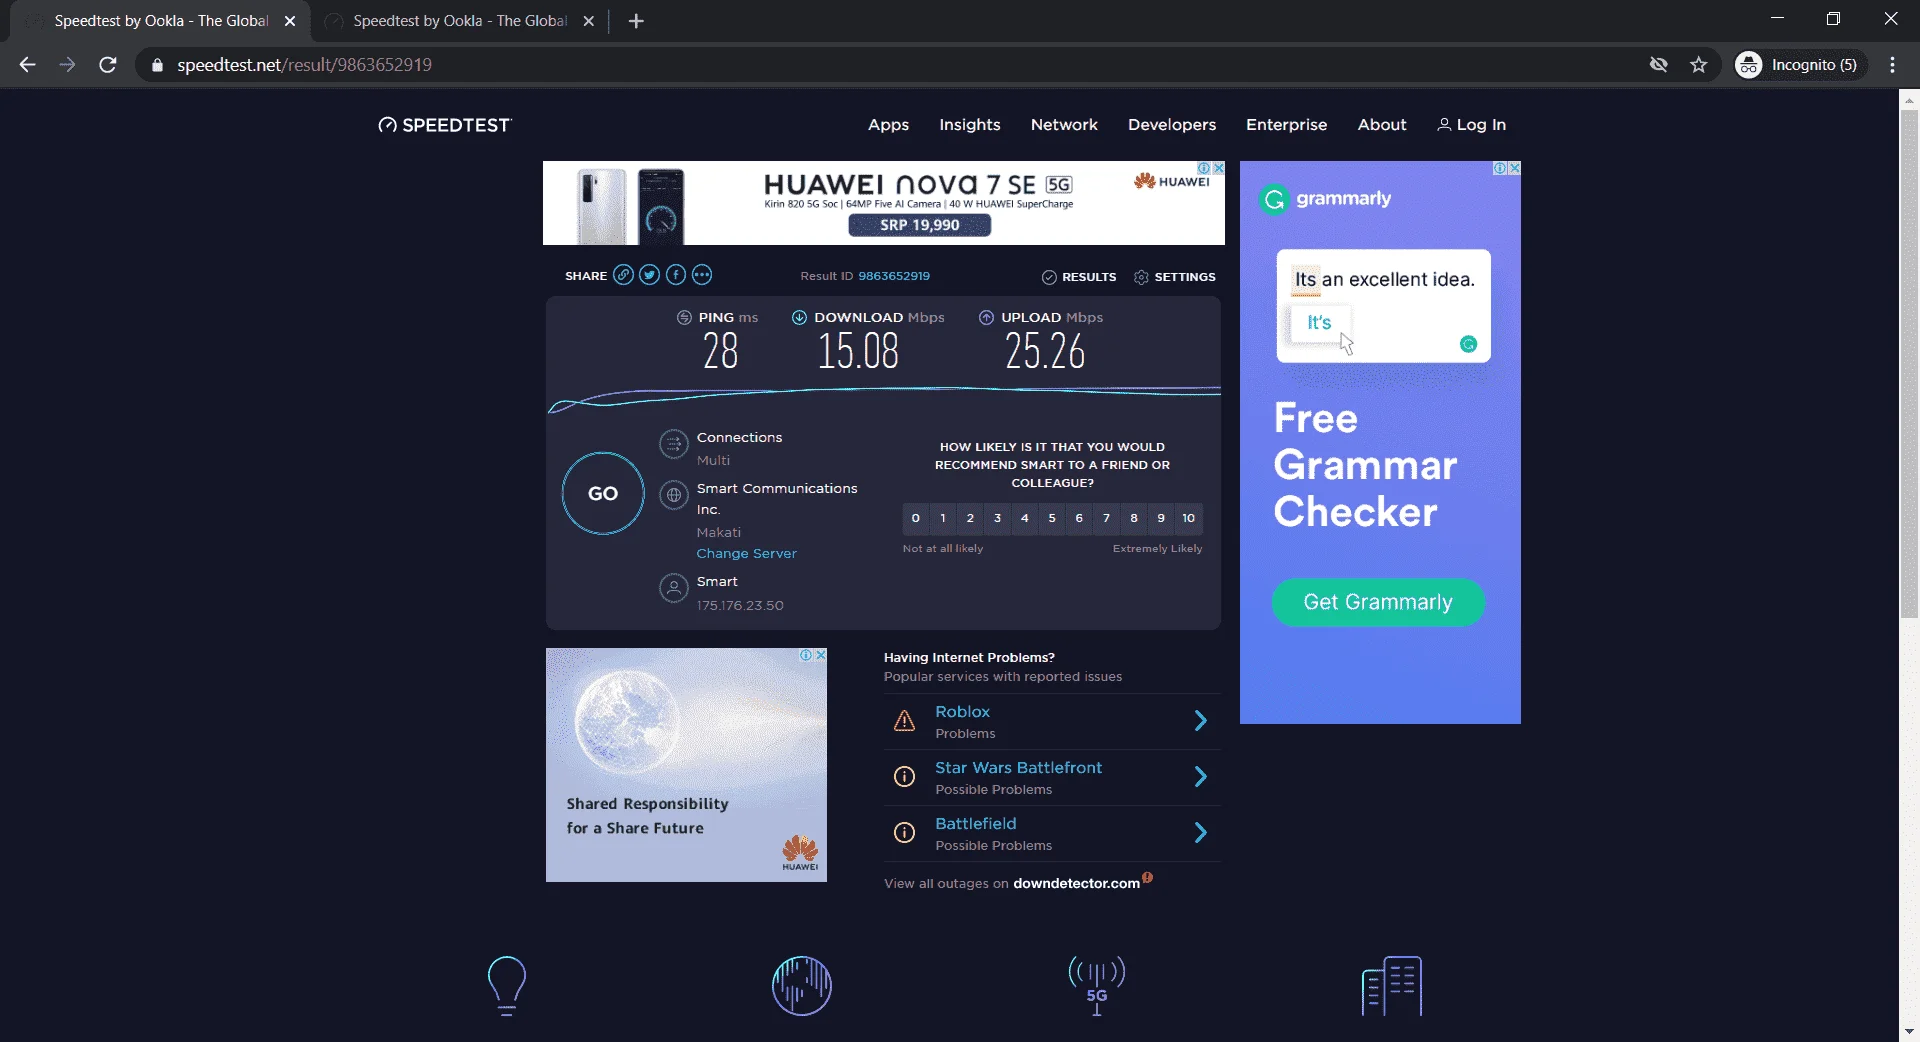This screenshot has width=1920, height=1042.
Task: Share the result on Facebook
Action: [676, 275]
